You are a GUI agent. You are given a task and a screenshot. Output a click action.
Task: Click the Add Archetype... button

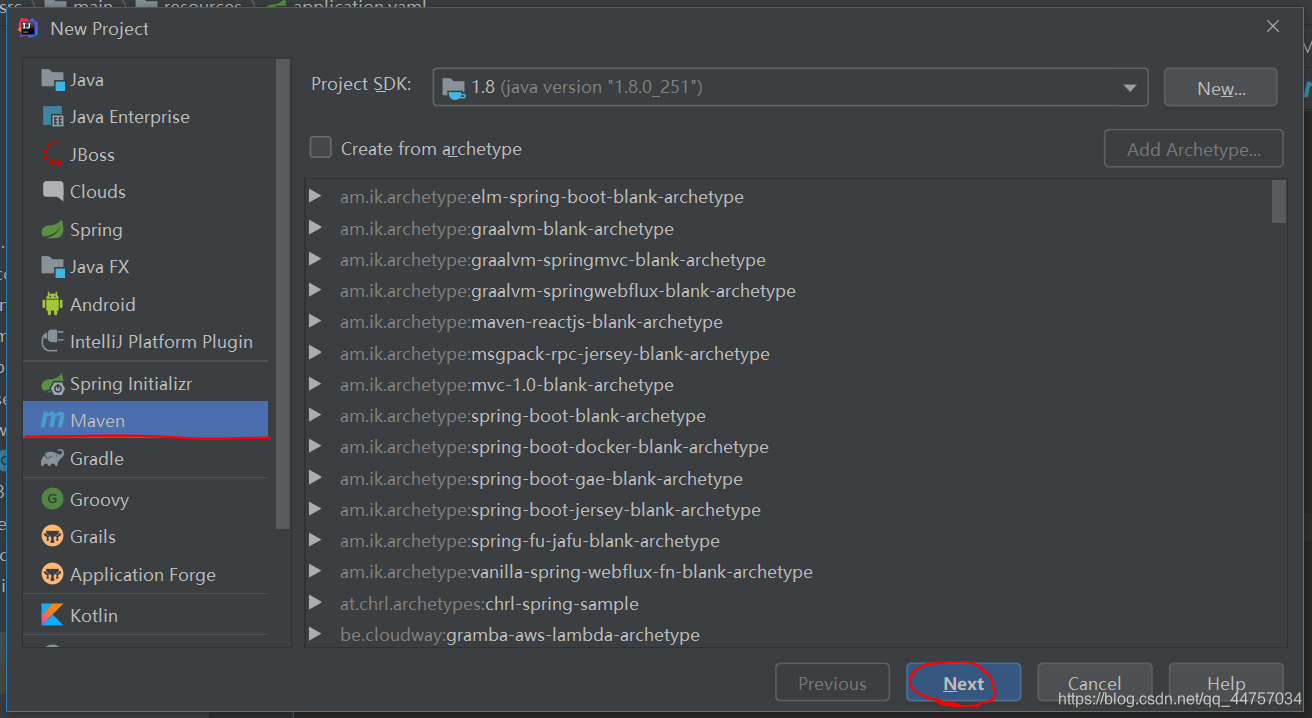[1194, 149]
